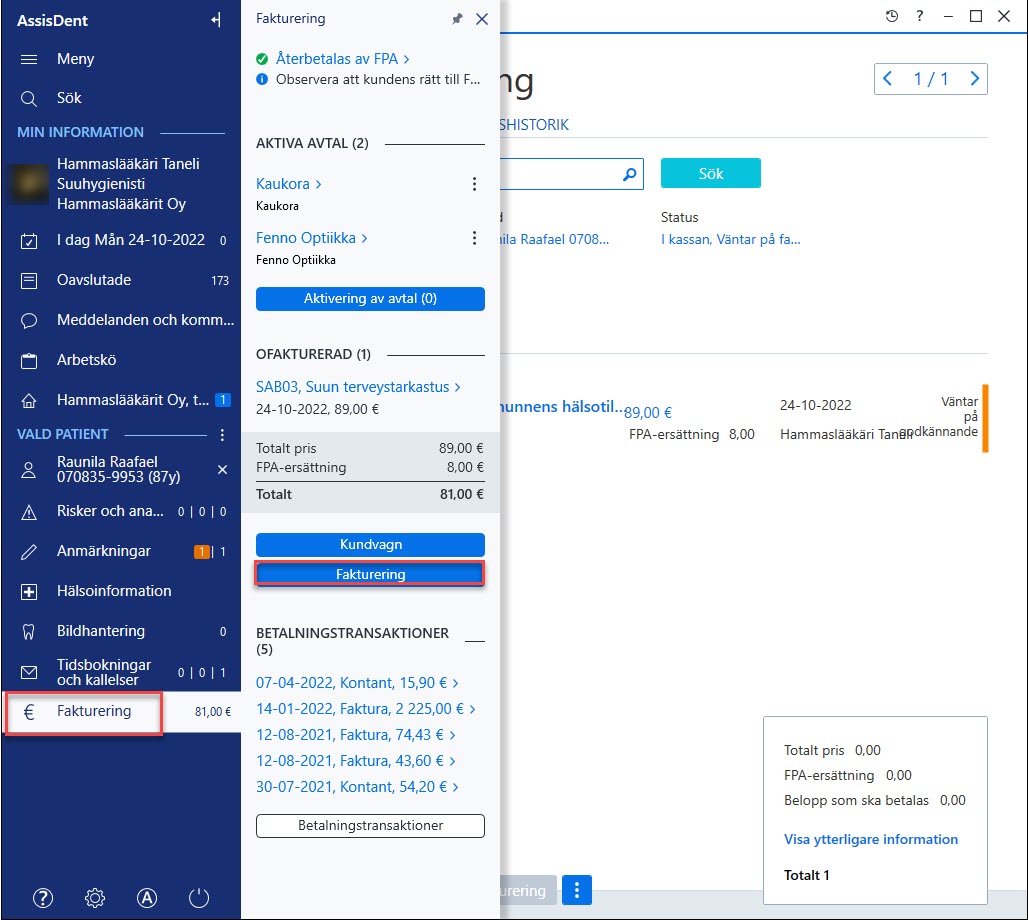This screenshot has width=1028, height=920.
Task: Close the Fakturering side panel
Action: (482, 19)
